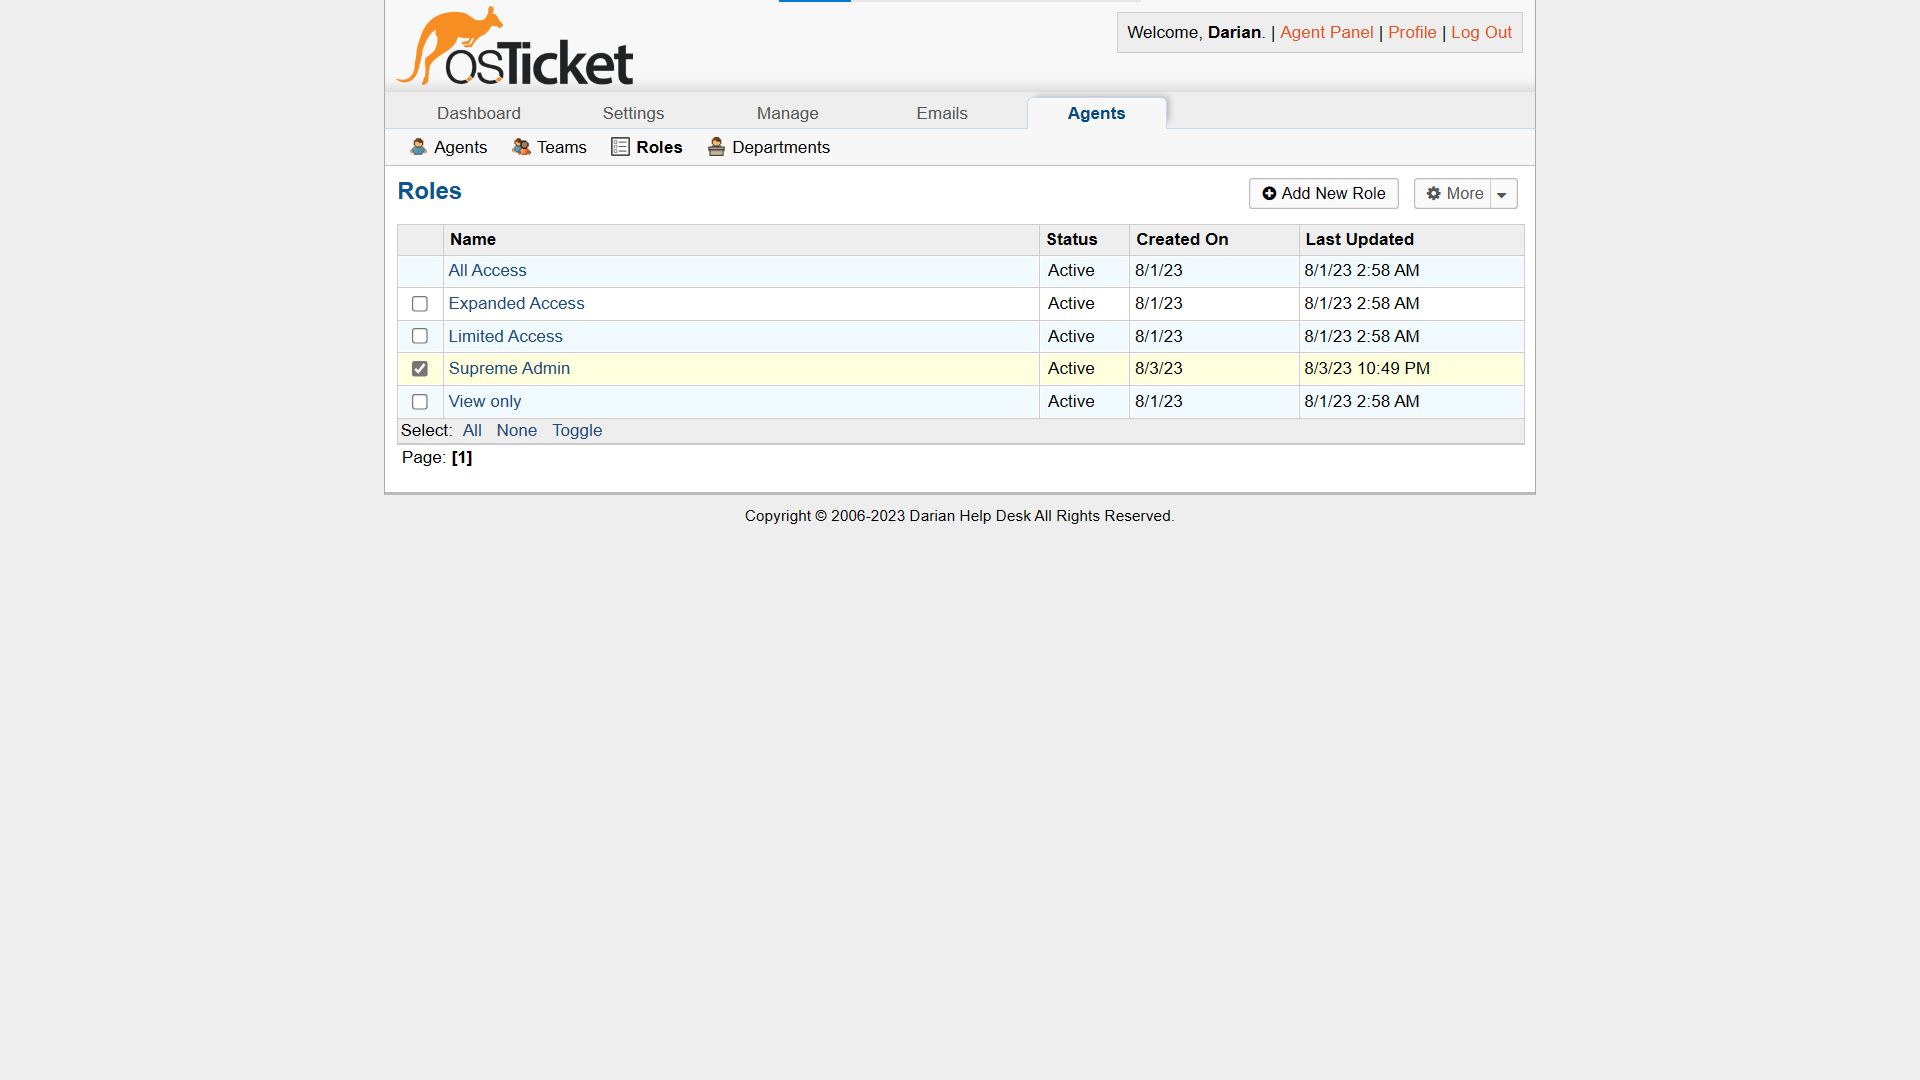Click the None select link

click(x=516, y=430)
